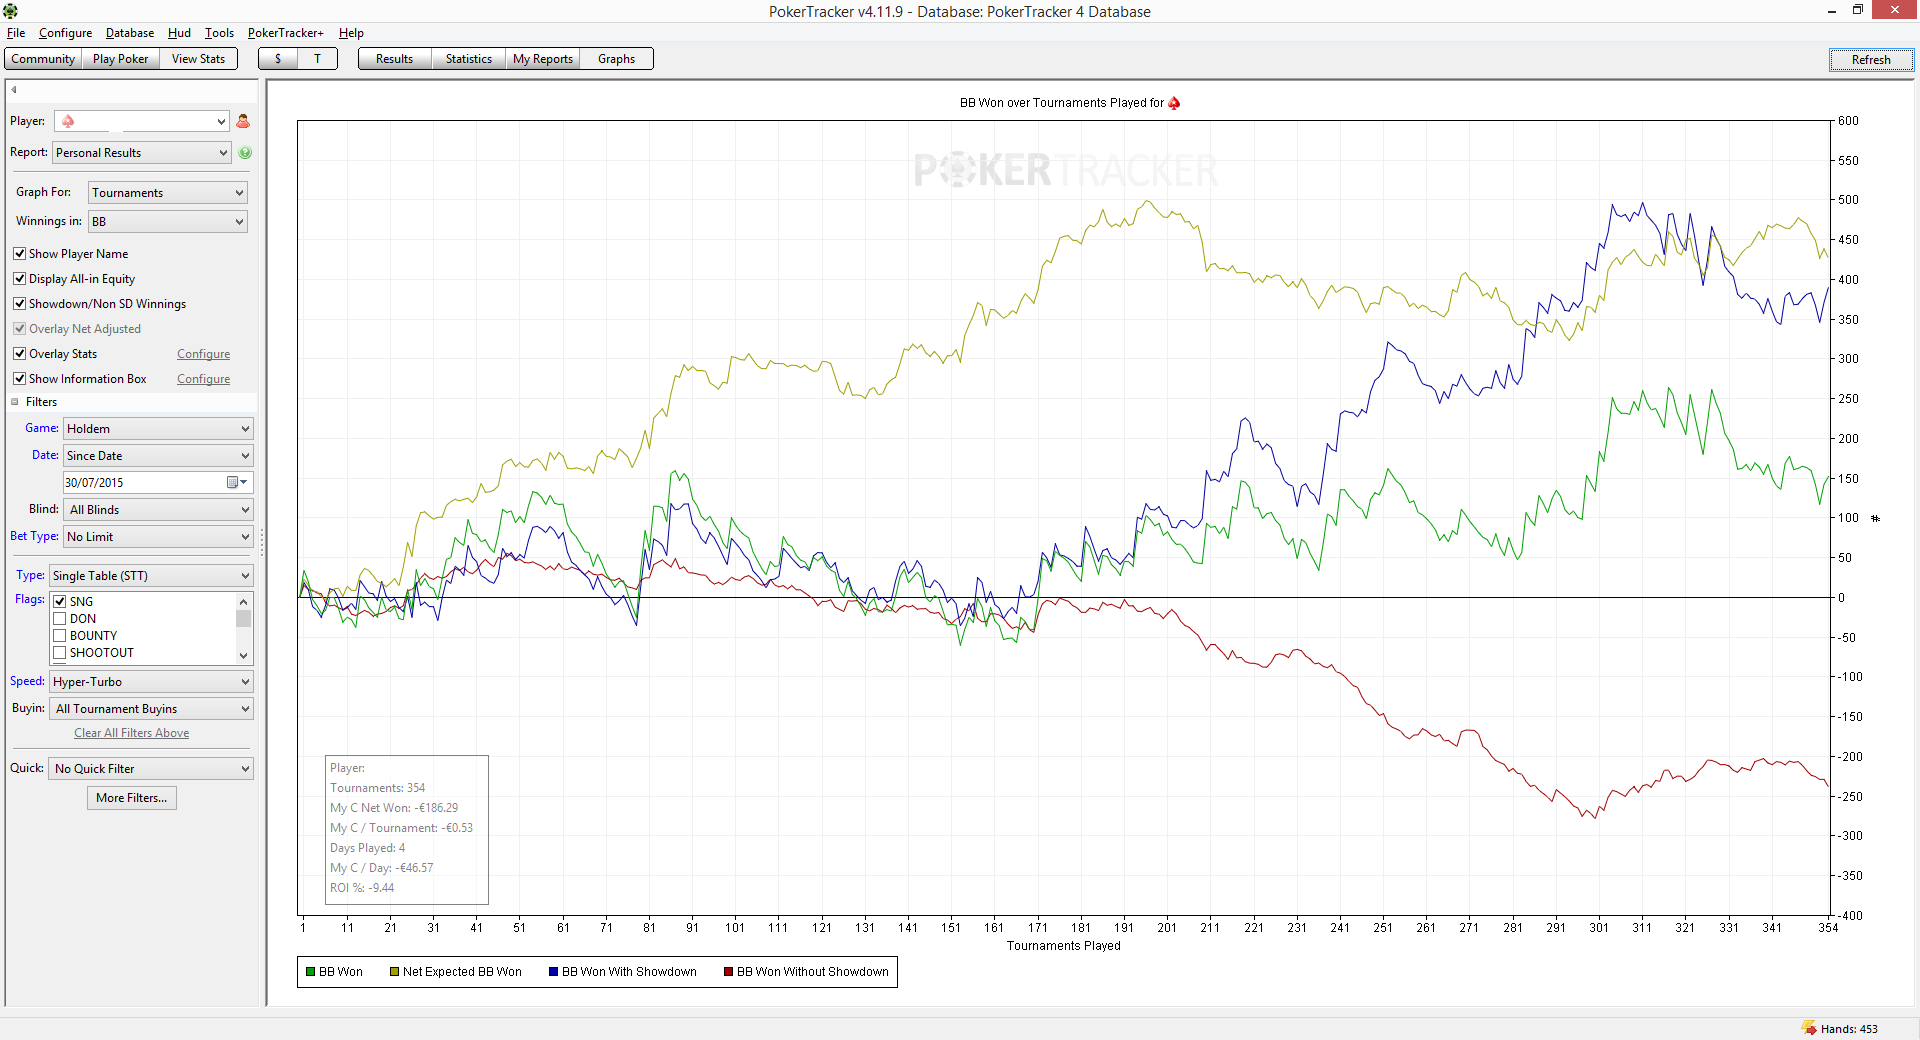Click the green BB Won legend swatch
1920x1040 pixels.
[x=311, y=972]
